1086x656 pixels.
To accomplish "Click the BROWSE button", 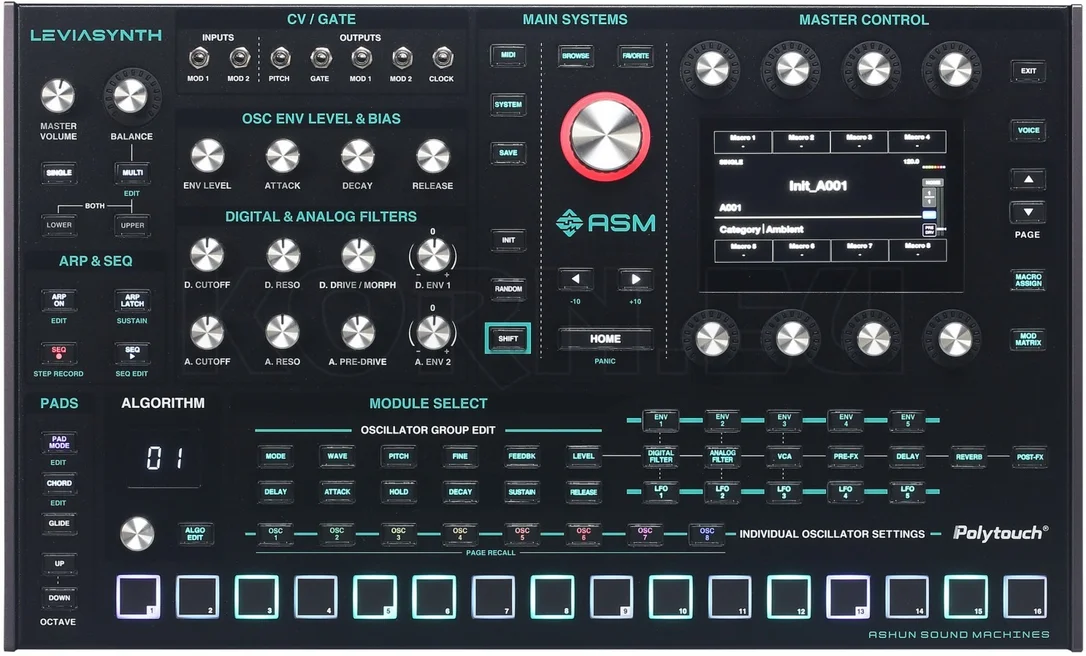I will (x=576, y=56).
